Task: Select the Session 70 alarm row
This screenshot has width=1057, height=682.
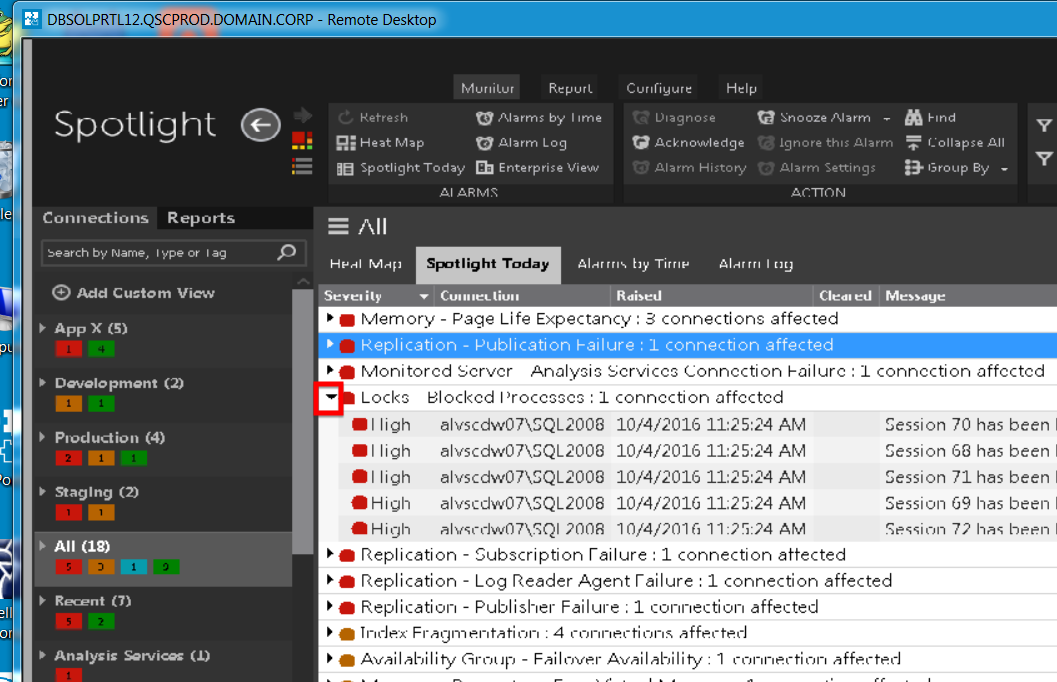Action: (x=698, y=425)
